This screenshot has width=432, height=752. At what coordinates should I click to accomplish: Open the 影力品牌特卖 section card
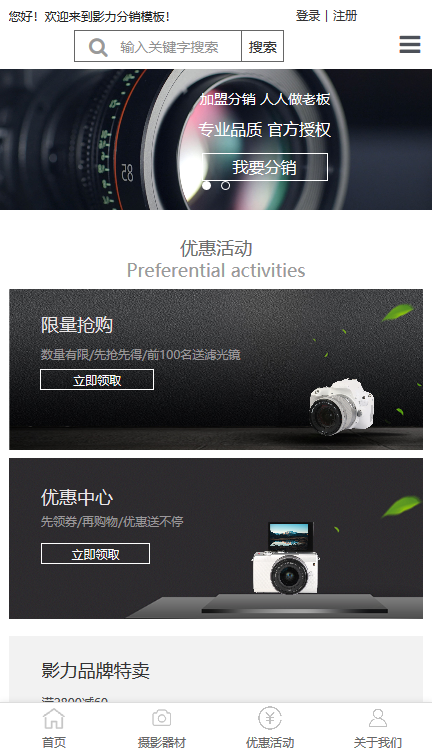pyautogui.click(x=216, y=670)
